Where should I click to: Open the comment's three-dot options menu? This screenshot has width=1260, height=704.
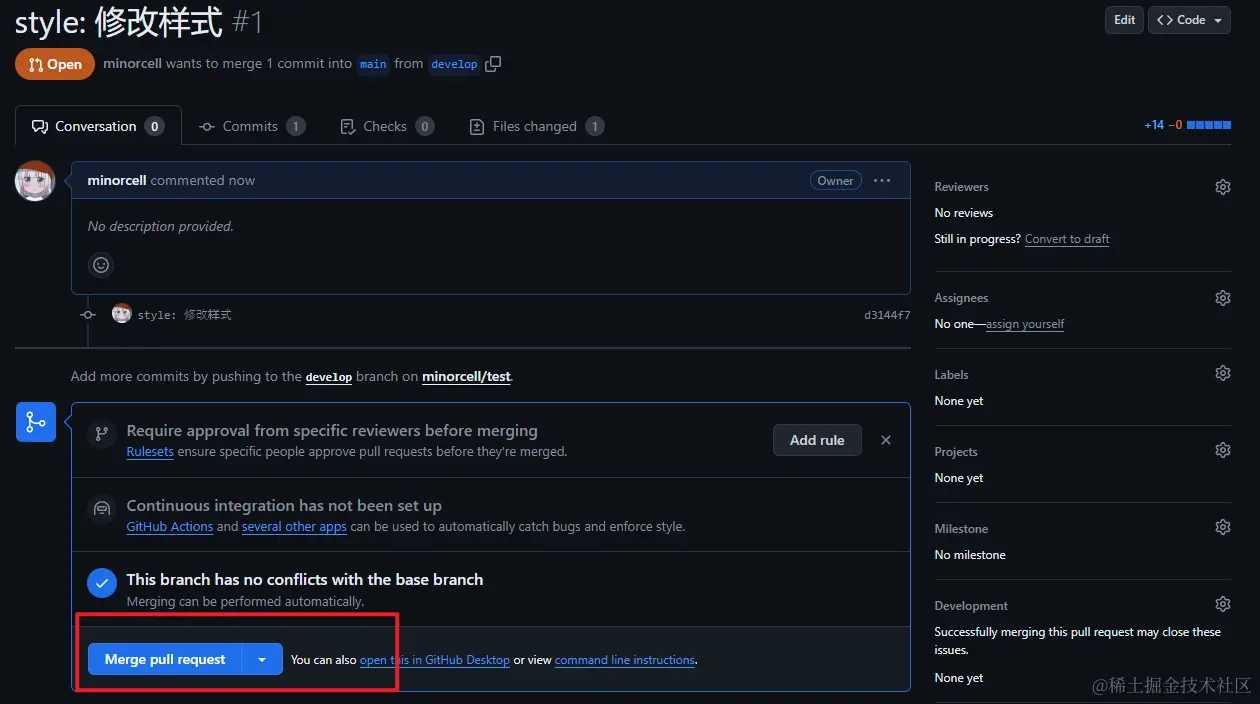(x=881, y=181)
